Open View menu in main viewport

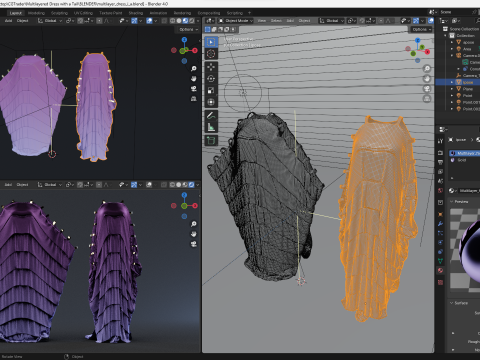[x=262, y=21]
